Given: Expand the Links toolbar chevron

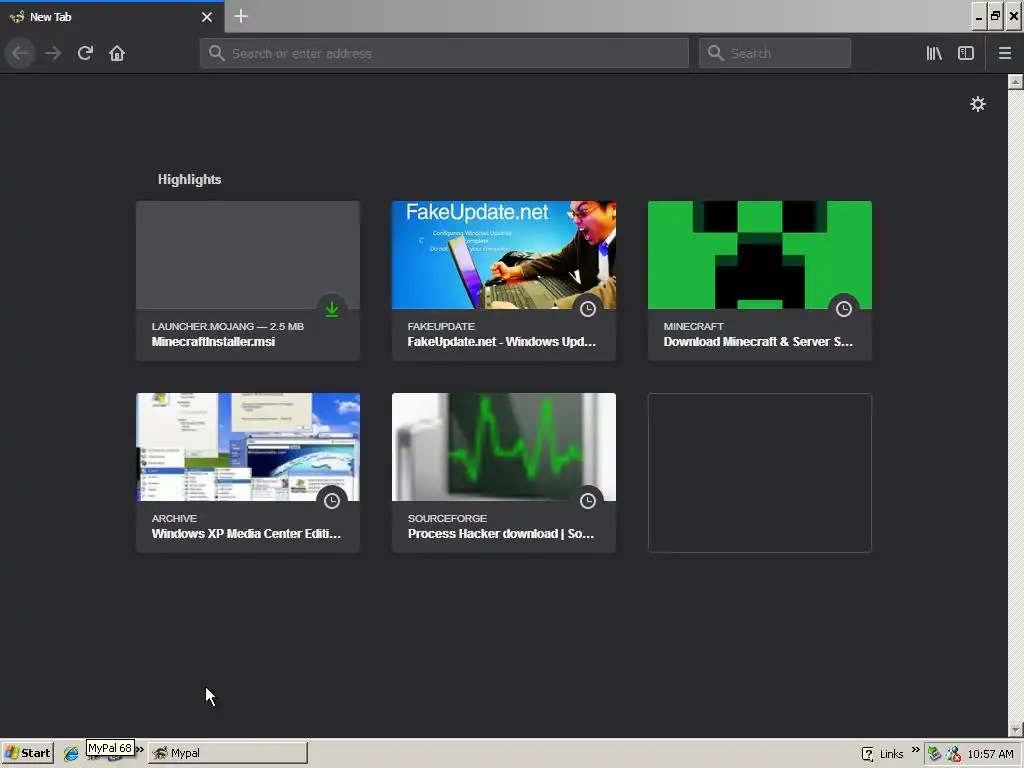Looking at the screenshot, I should point(915,749).
